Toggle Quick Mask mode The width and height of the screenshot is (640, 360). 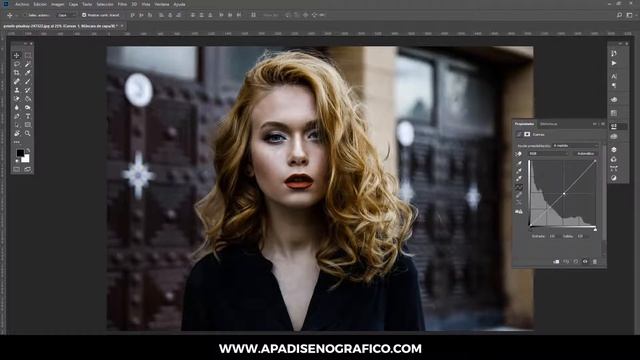[17, 169]
